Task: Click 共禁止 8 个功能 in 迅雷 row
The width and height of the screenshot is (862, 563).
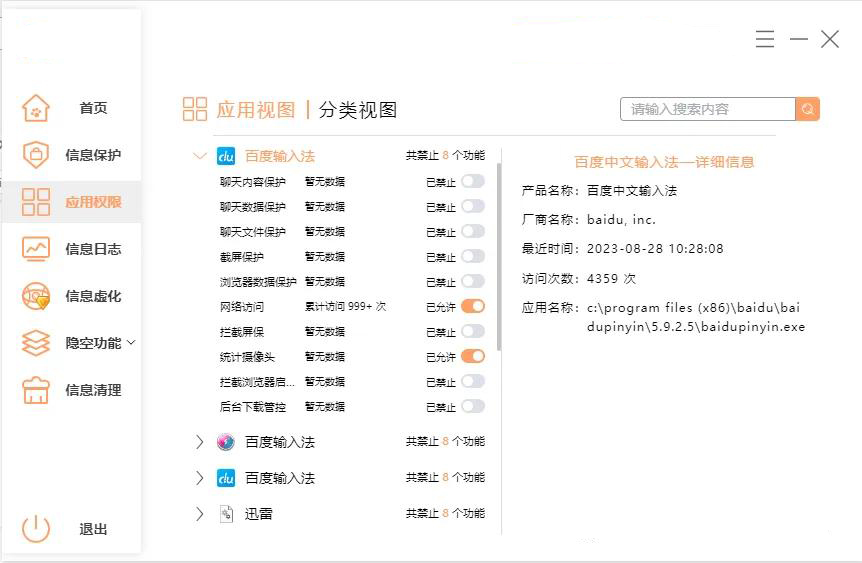Action: coord(445,513)
